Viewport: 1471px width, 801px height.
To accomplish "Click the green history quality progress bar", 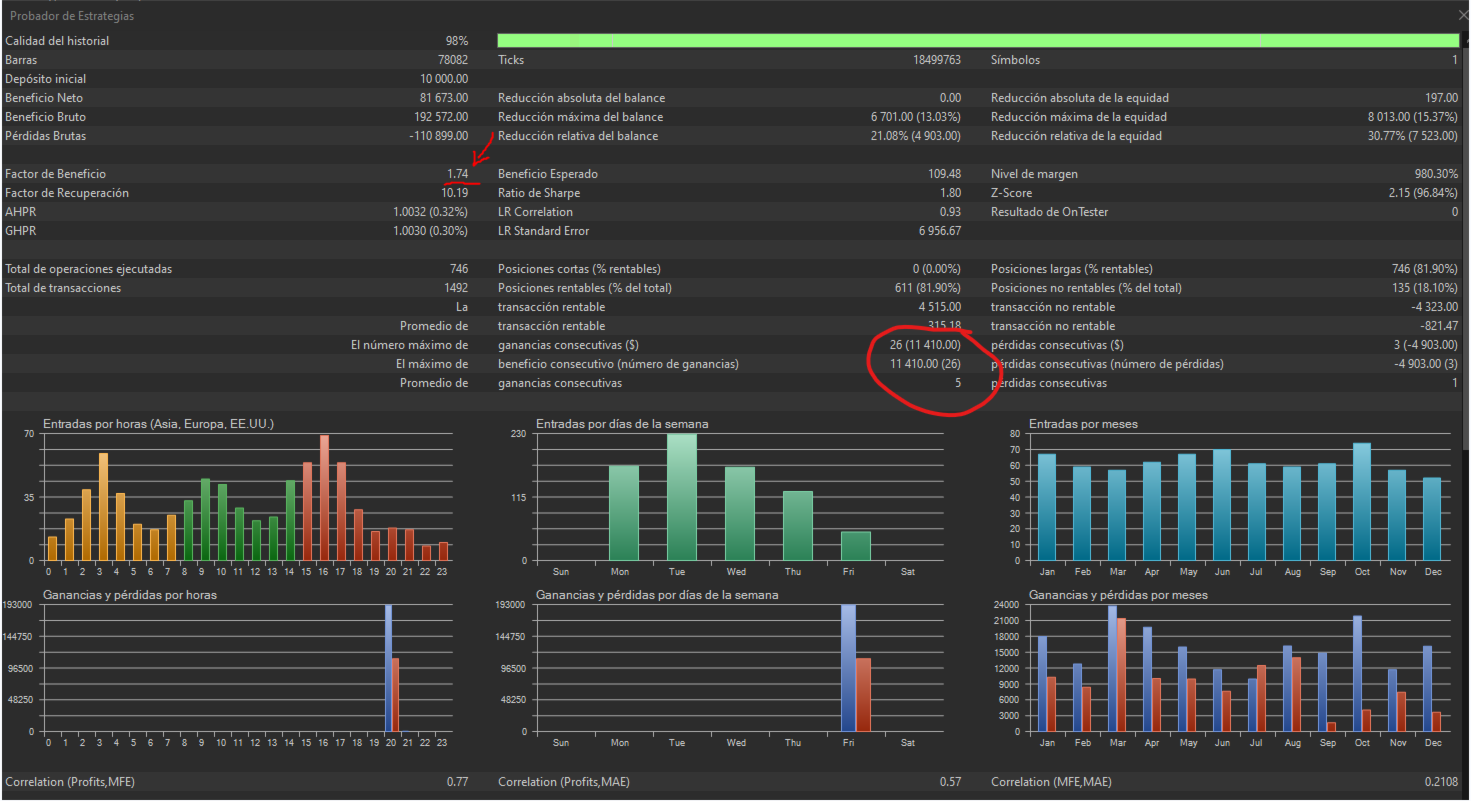I will (x=978, y=40).
